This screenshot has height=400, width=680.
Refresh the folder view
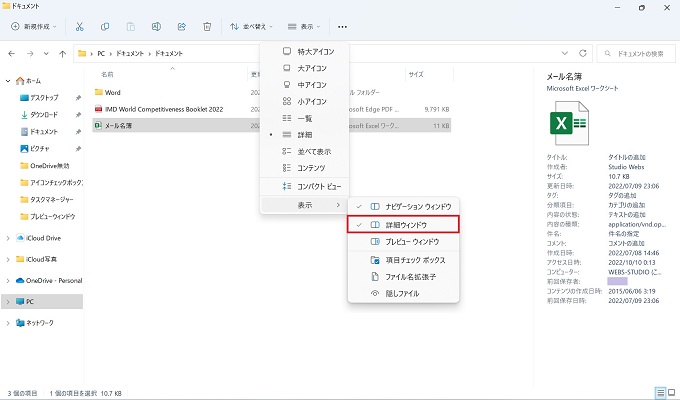click(x=582, y=53)
